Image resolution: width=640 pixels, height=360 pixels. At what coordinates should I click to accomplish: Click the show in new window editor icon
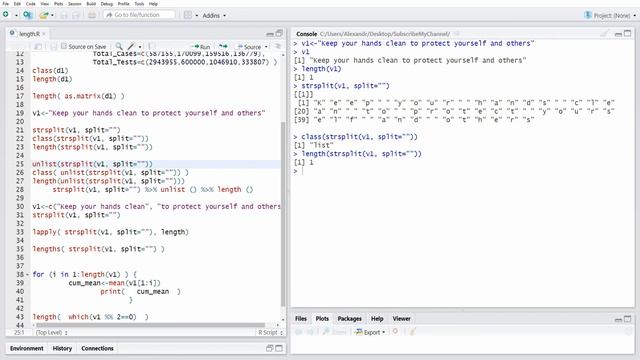(x=38, y=47)
